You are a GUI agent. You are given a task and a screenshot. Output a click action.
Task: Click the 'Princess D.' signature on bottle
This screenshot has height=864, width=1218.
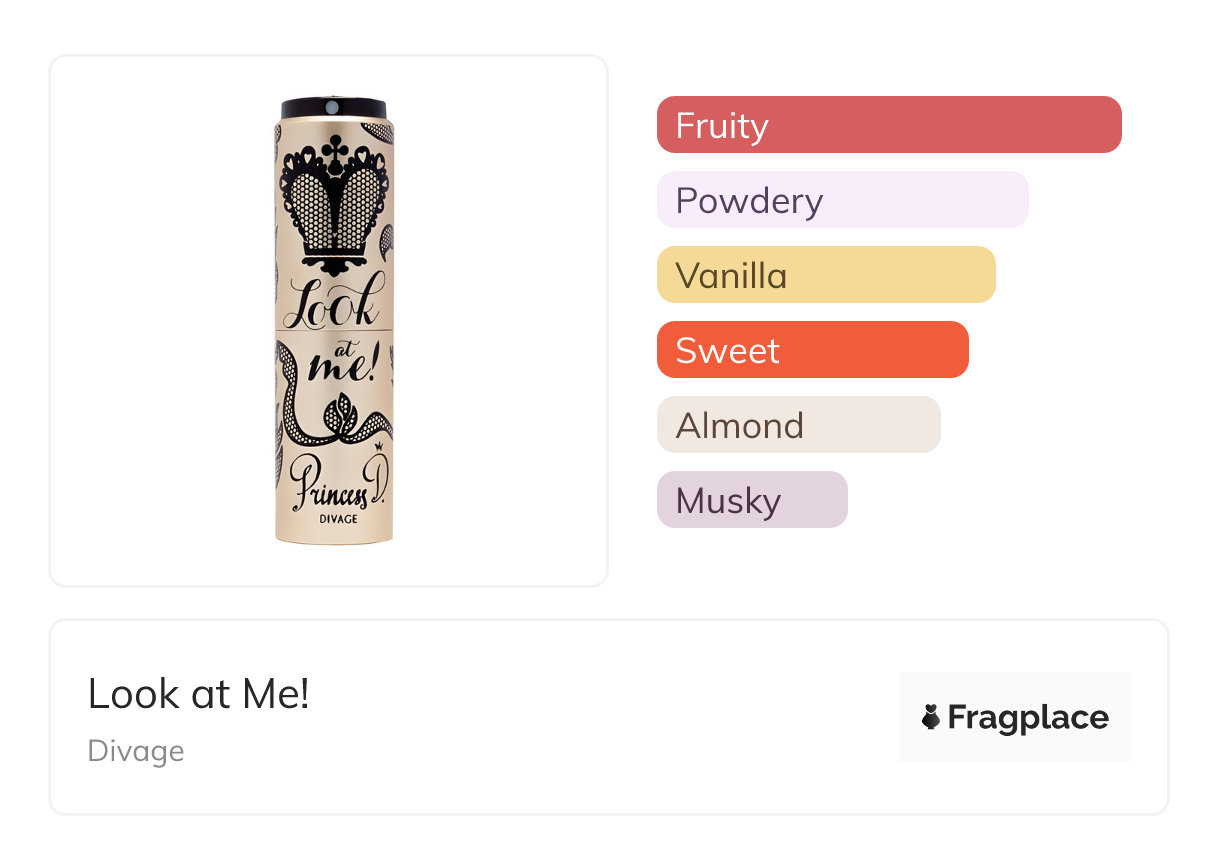pos(332,484)
